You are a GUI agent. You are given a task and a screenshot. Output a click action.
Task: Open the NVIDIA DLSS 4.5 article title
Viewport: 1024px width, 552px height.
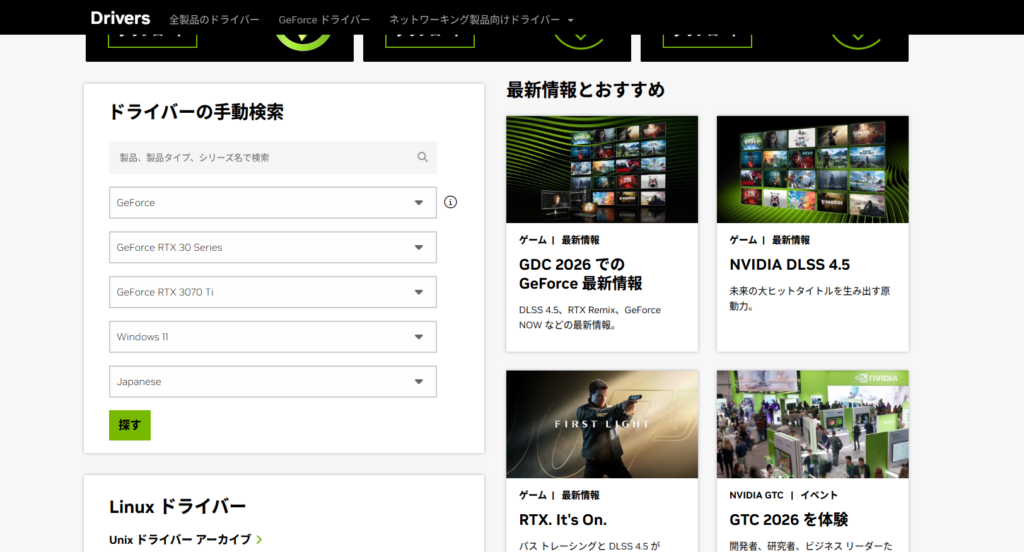[790, 265]
